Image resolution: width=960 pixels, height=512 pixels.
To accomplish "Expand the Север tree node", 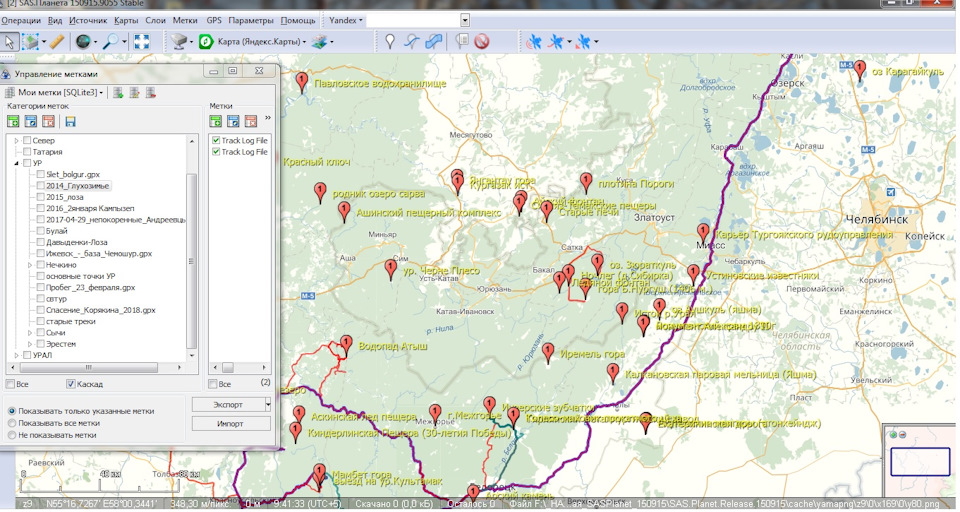I will (x=17, y=141).
